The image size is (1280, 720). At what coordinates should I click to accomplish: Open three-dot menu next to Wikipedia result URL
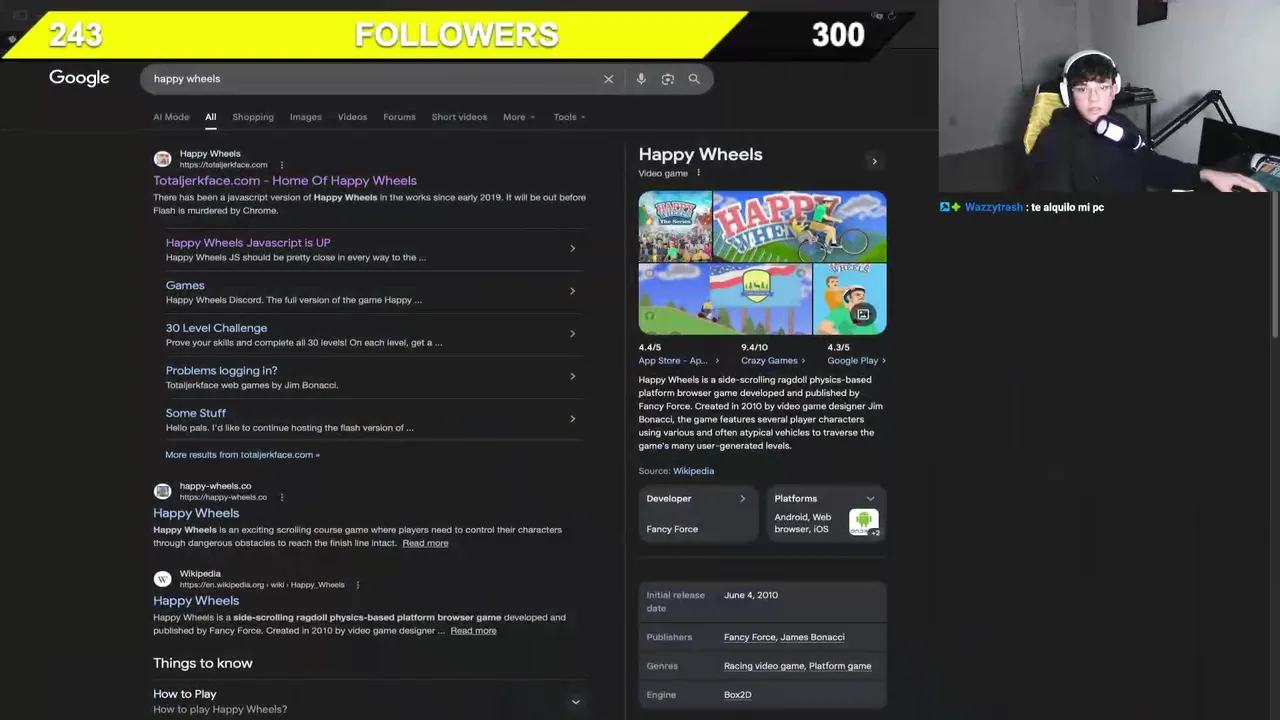point(357,585)
